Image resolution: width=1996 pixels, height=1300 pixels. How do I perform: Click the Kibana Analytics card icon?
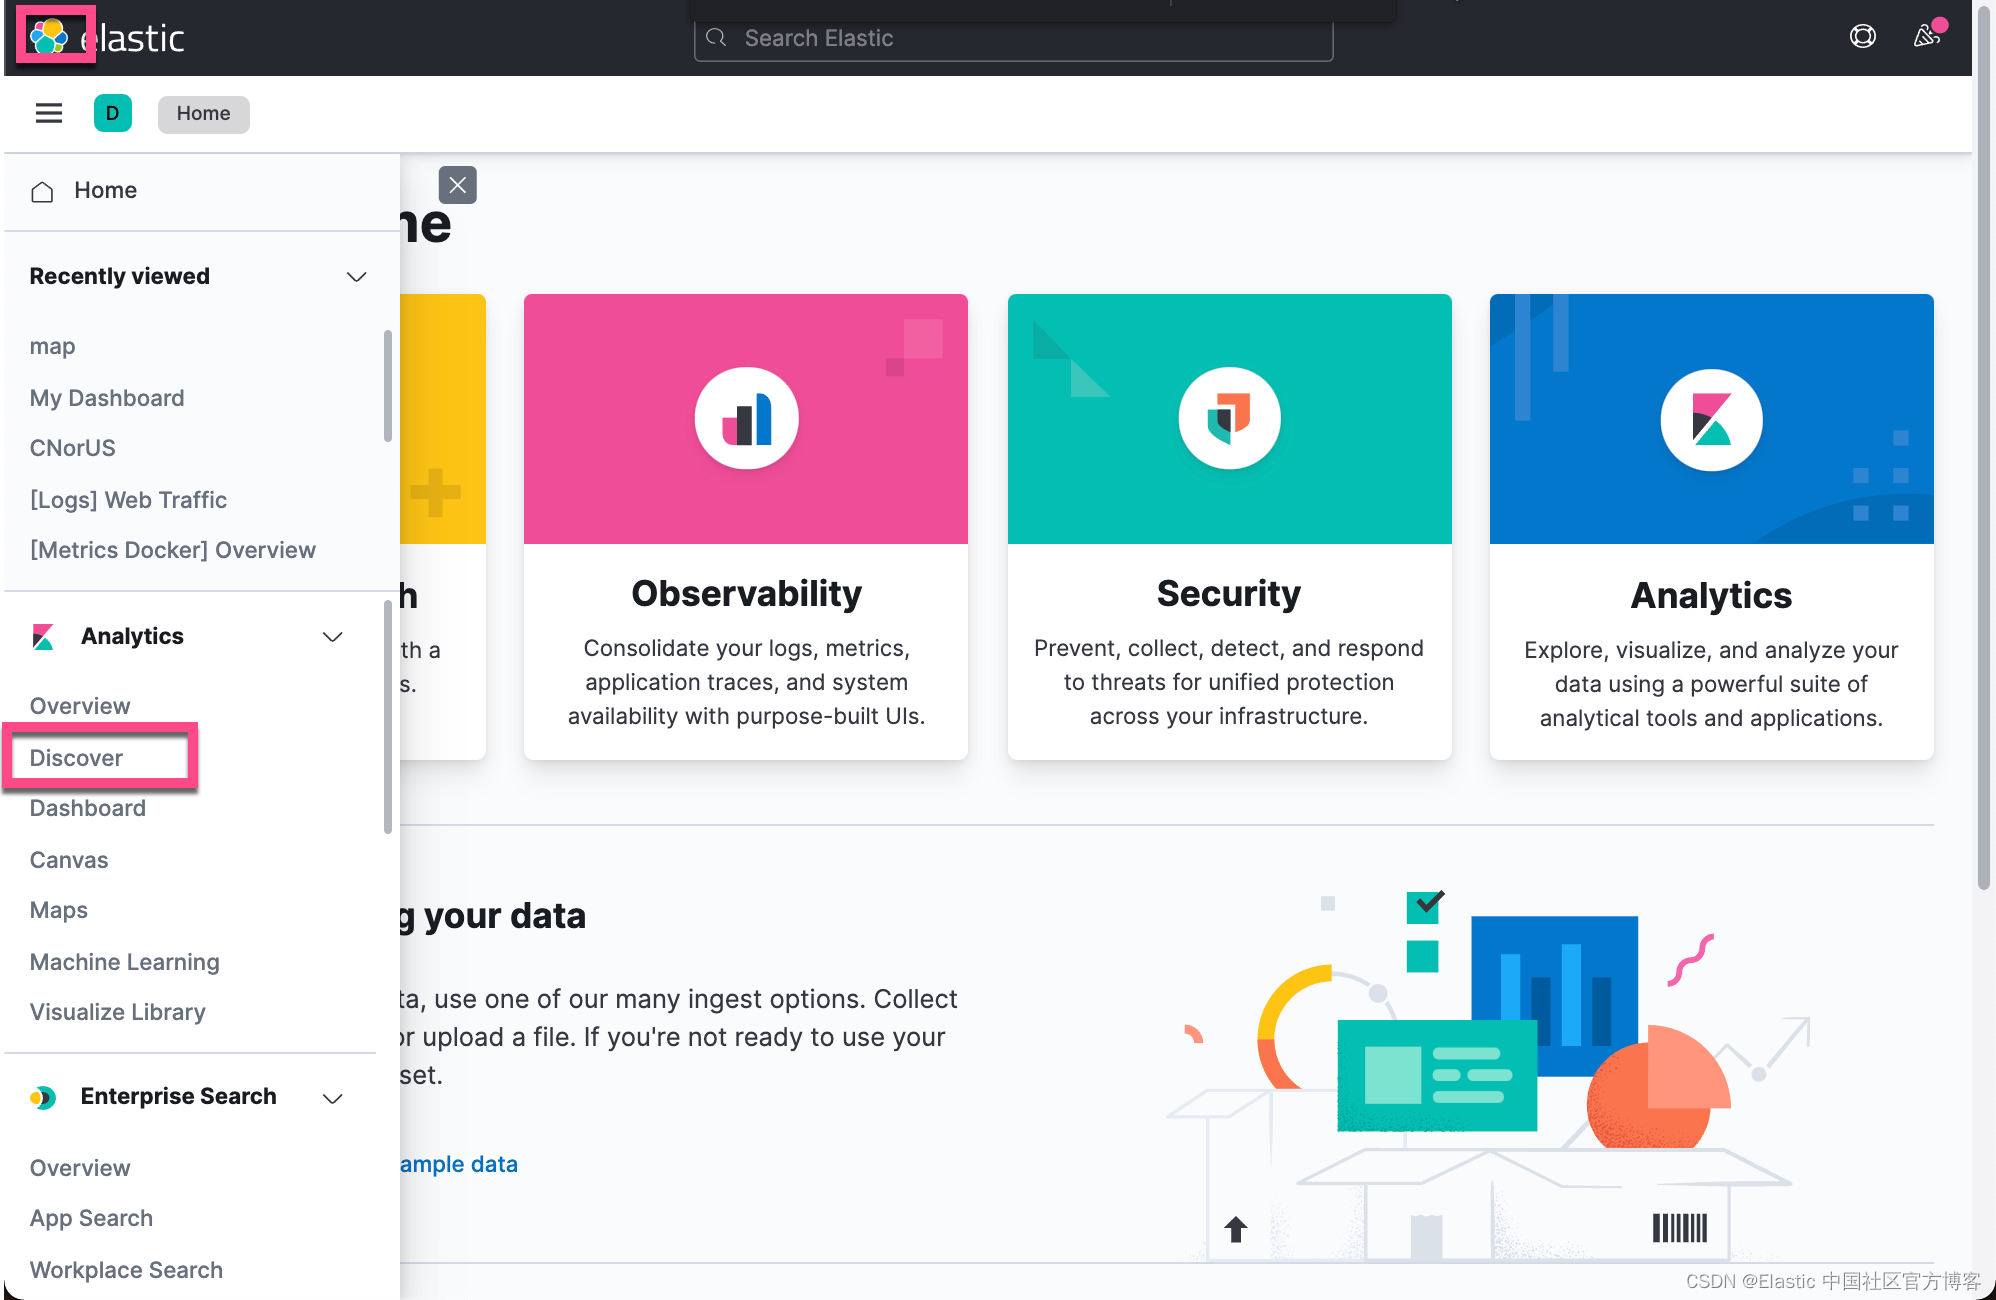tap(1711, 419)
